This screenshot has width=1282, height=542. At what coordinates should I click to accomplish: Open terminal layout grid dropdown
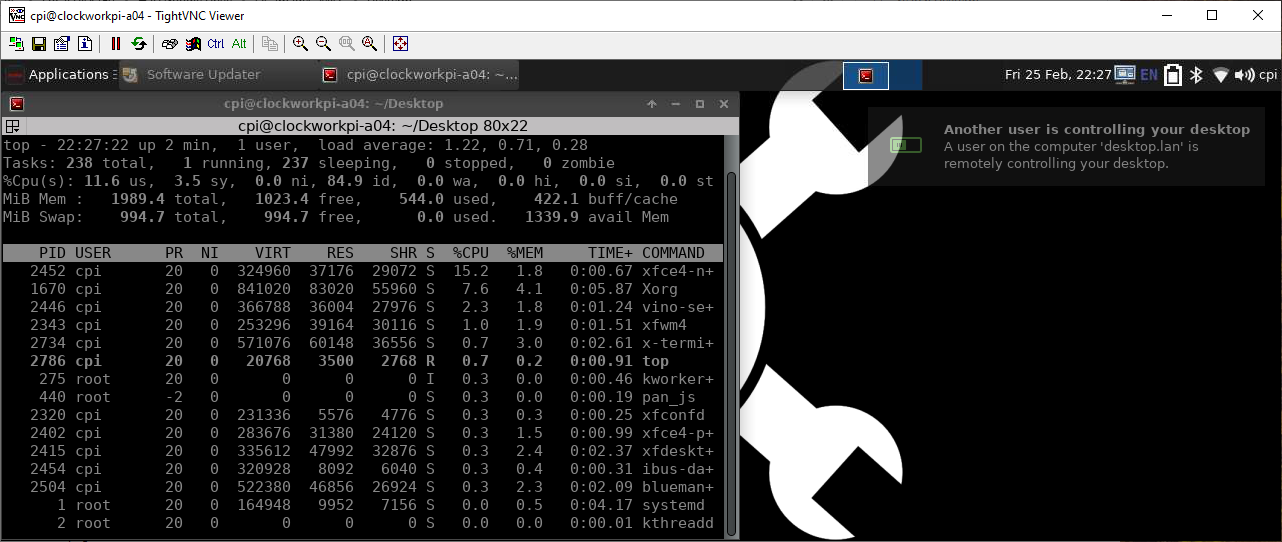click(13, 126)
